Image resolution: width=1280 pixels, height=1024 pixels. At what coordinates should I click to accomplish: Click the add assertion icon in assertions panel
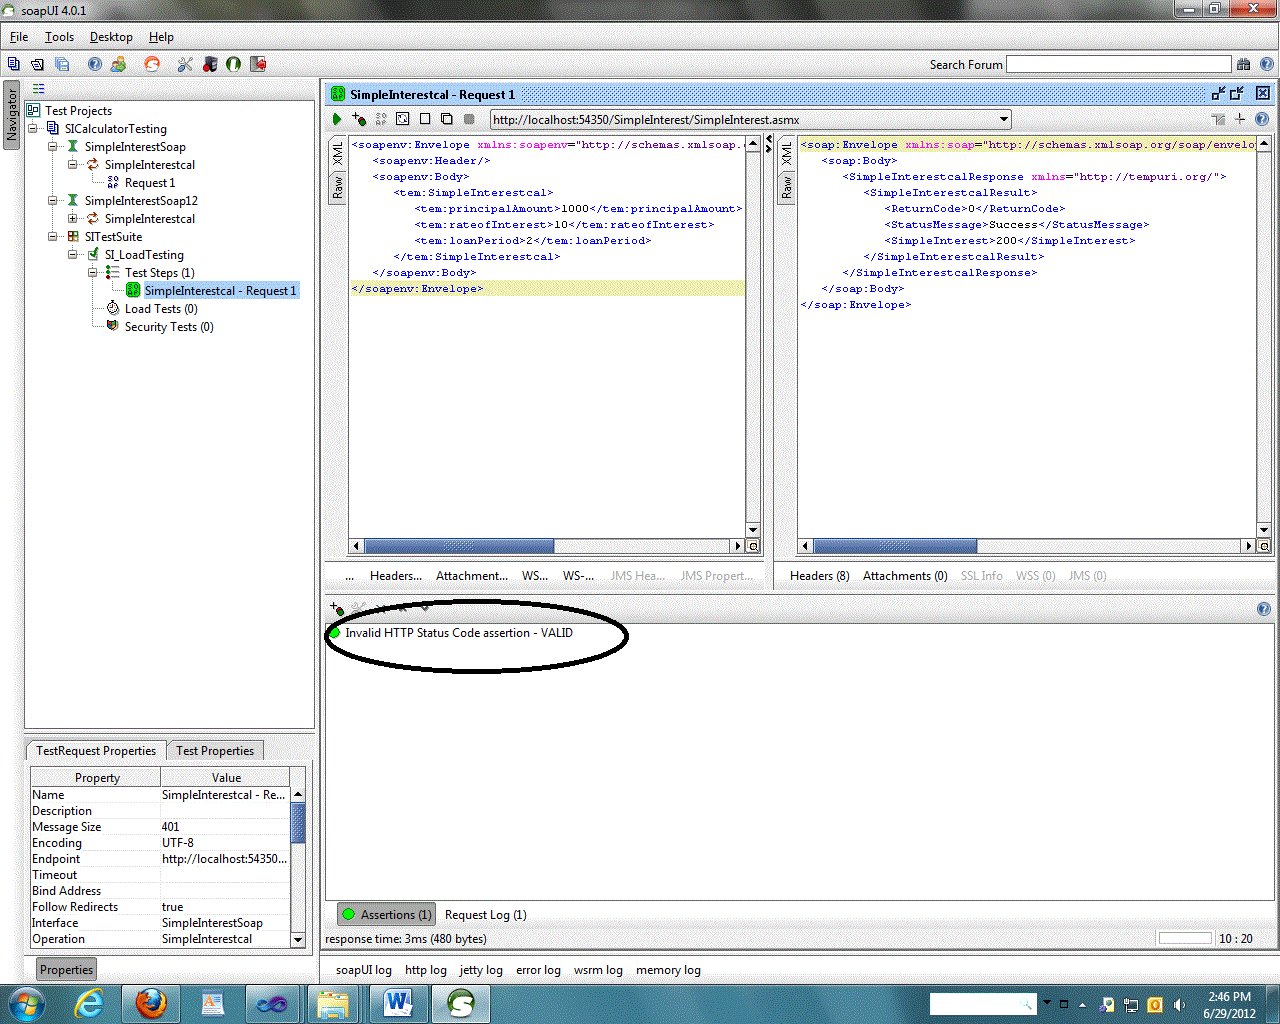point(337,608)
